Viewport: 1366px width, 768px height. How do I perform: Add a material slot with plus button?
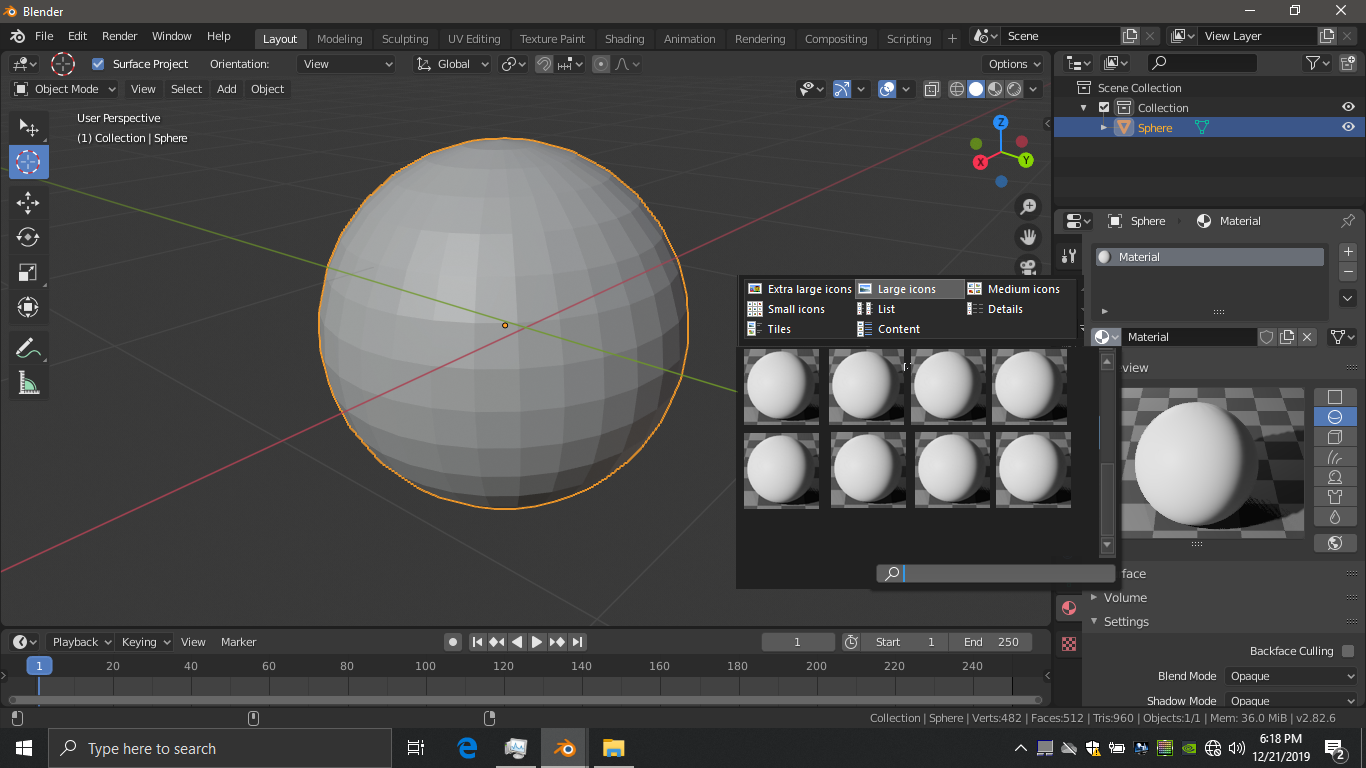(1348, 252)
